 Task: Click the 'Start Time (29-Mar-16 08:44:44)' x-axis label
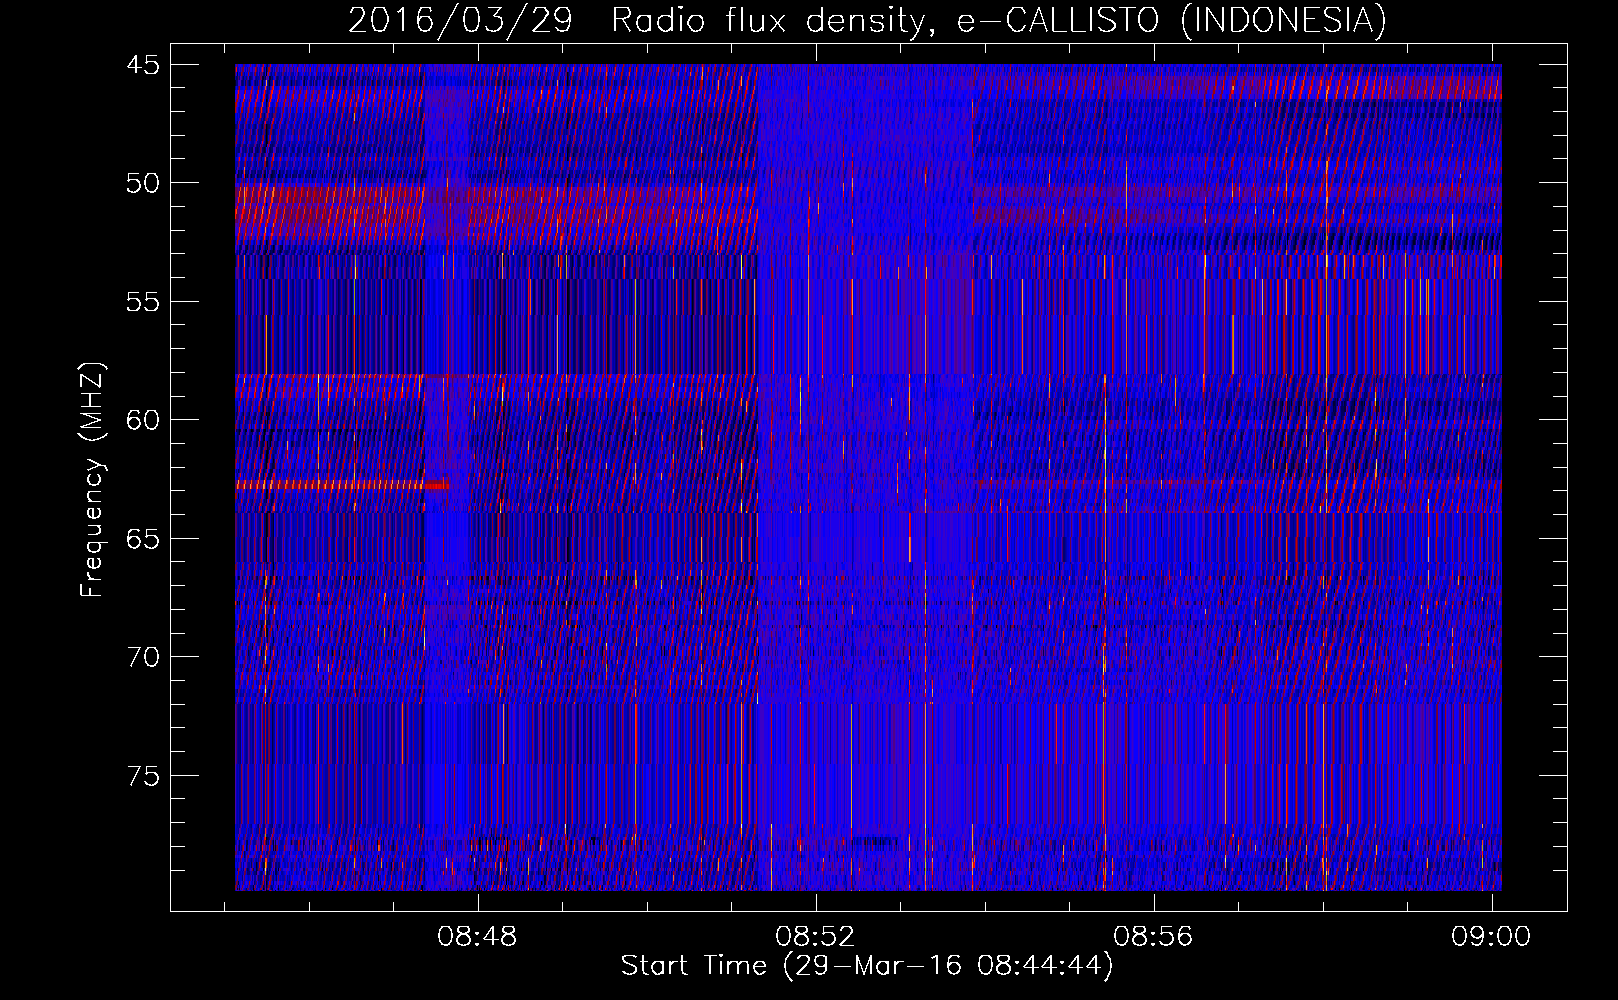(x=867, y=966)
